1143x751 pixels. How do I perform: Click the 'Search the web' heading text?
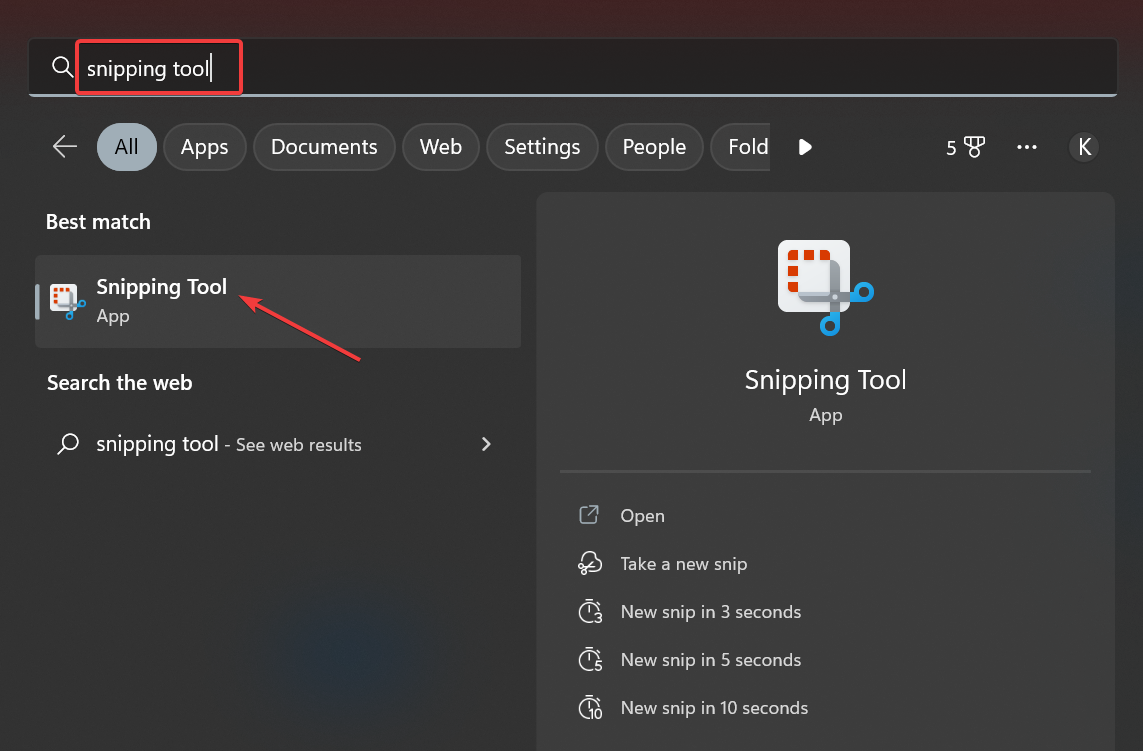tap(120, 383)
